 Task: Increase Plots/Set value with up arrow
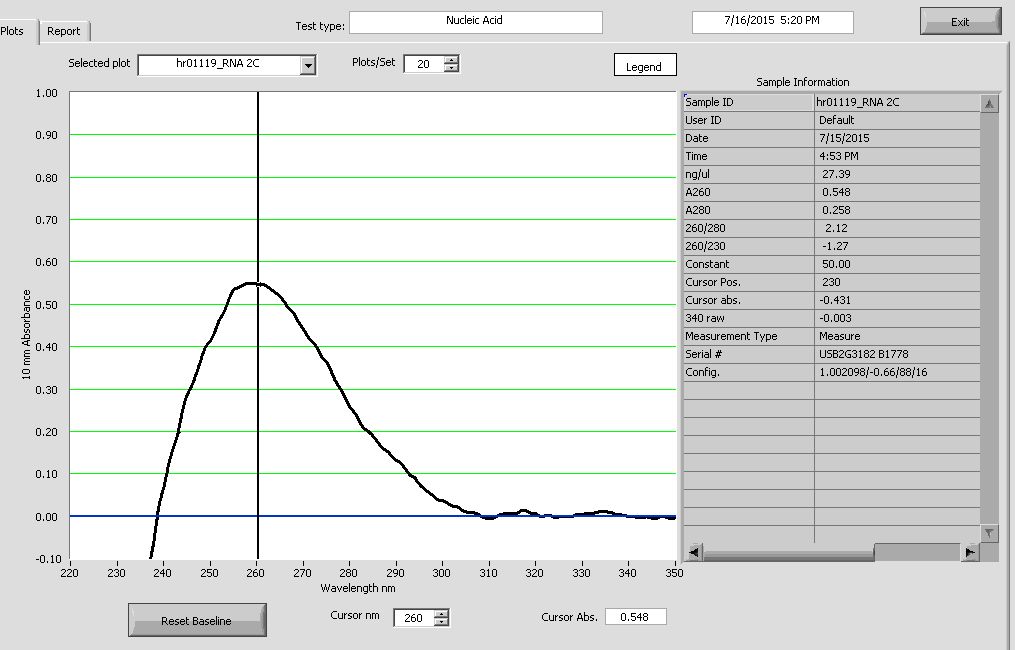(451, 60)
